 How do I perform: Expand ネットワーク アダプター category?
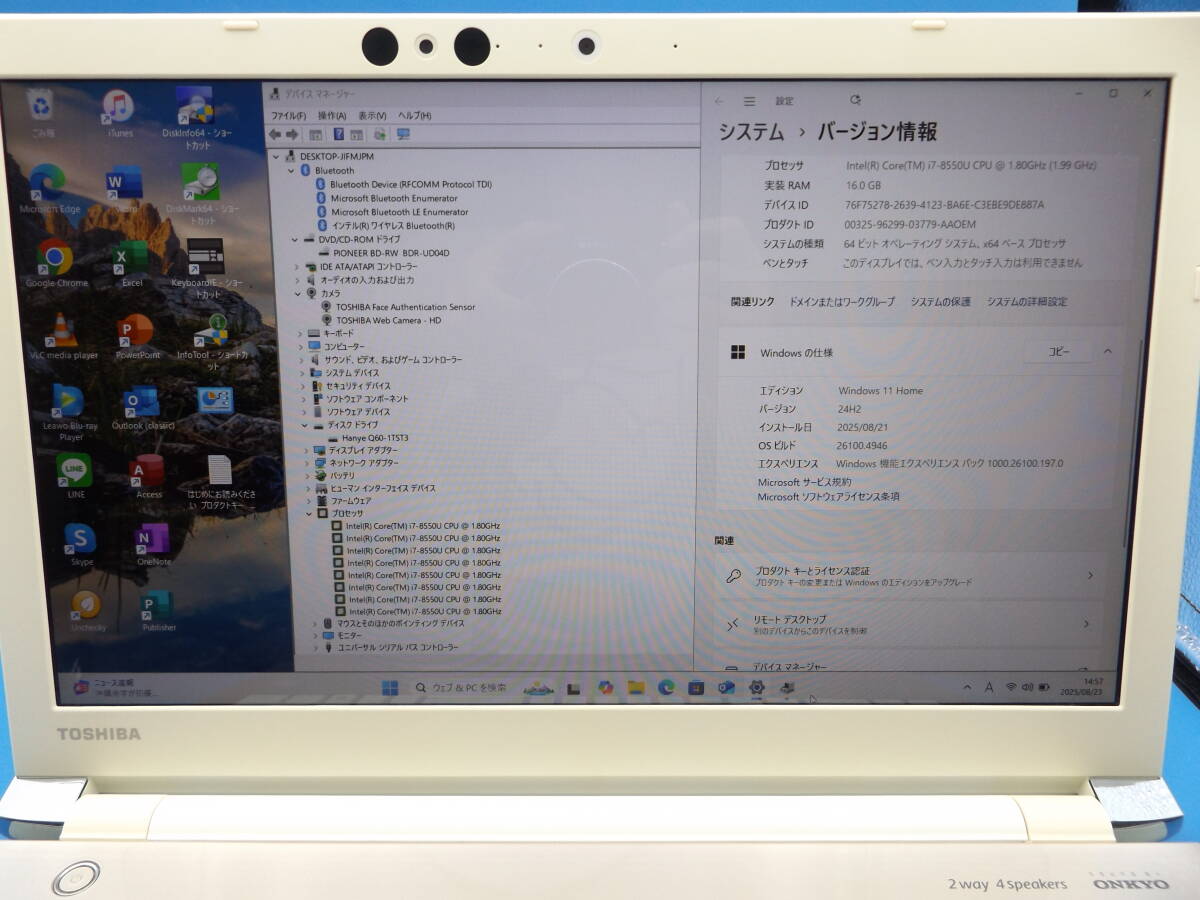(308, 464)
